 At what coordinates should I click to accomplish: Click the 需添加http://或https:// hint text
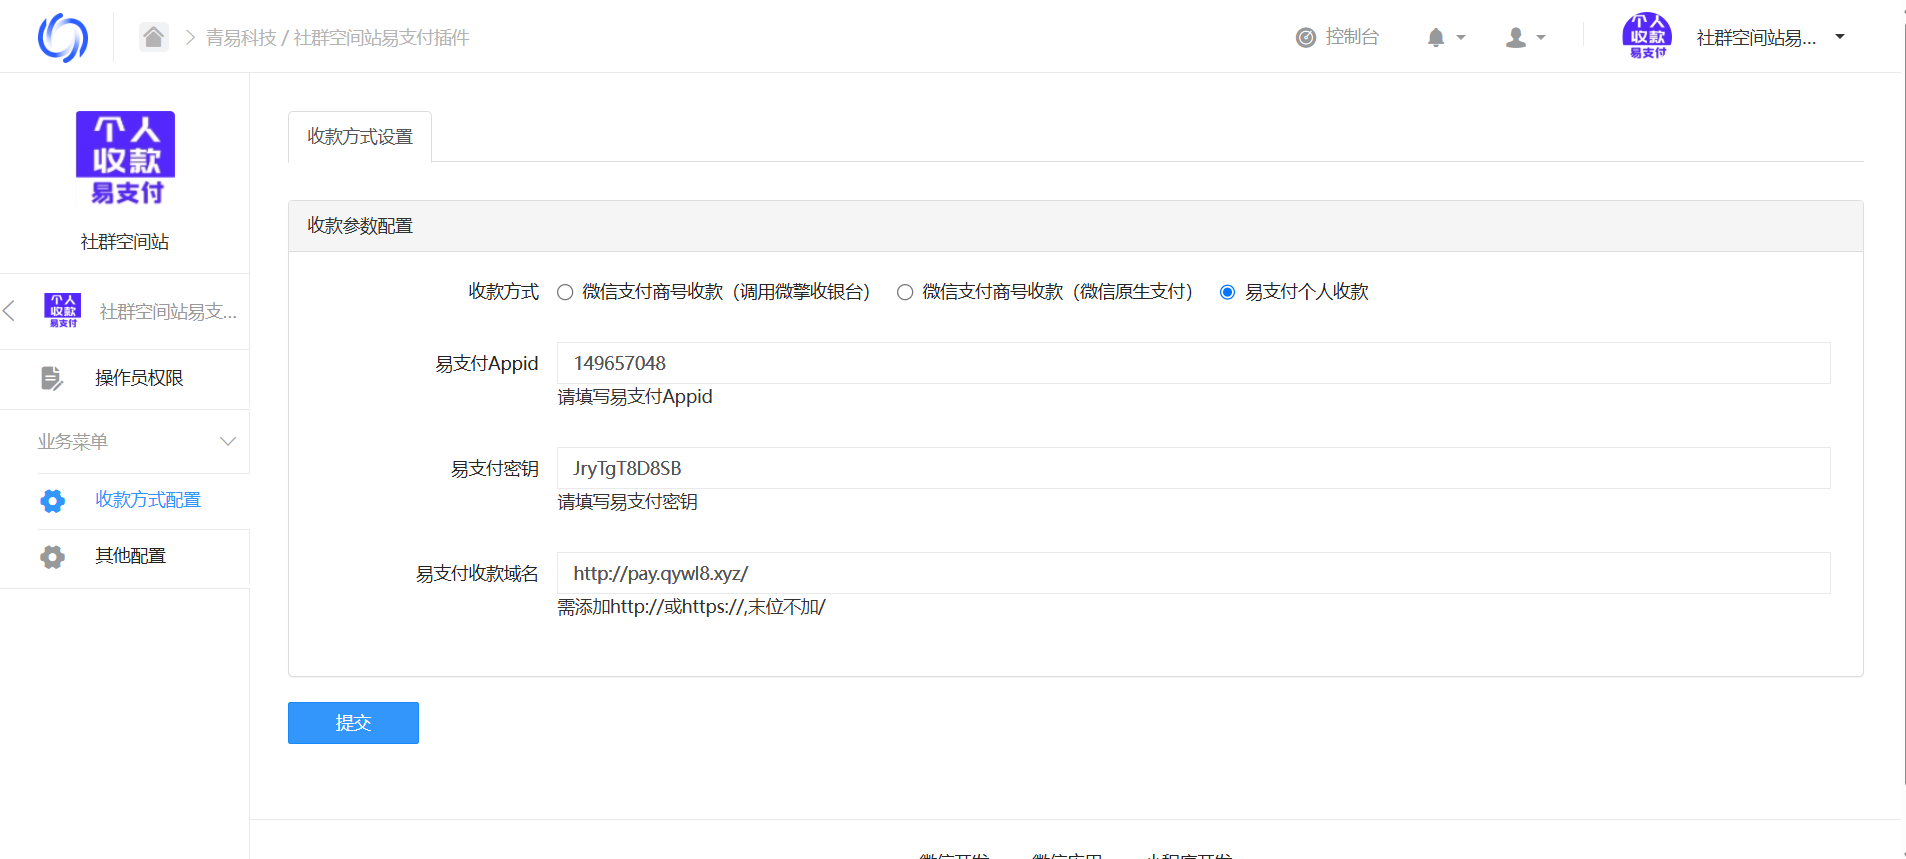point(691,607)
